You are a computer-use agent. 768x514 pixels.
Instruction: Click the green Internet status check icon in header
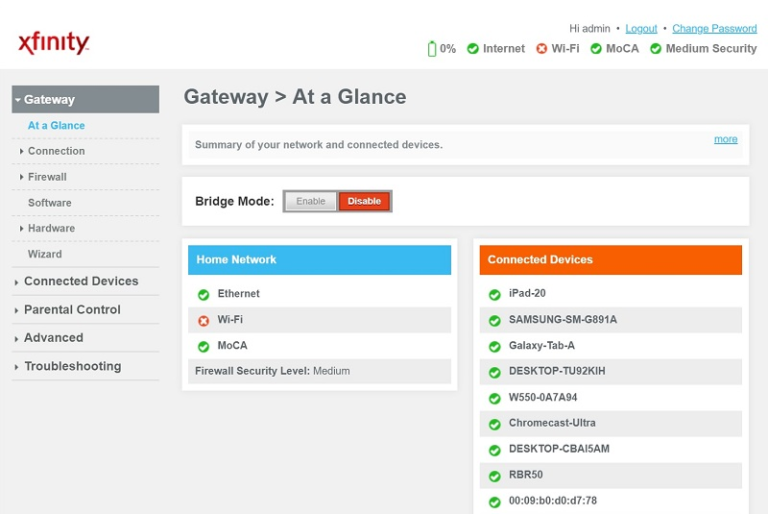pyautogui.click(x=473, y=49)
